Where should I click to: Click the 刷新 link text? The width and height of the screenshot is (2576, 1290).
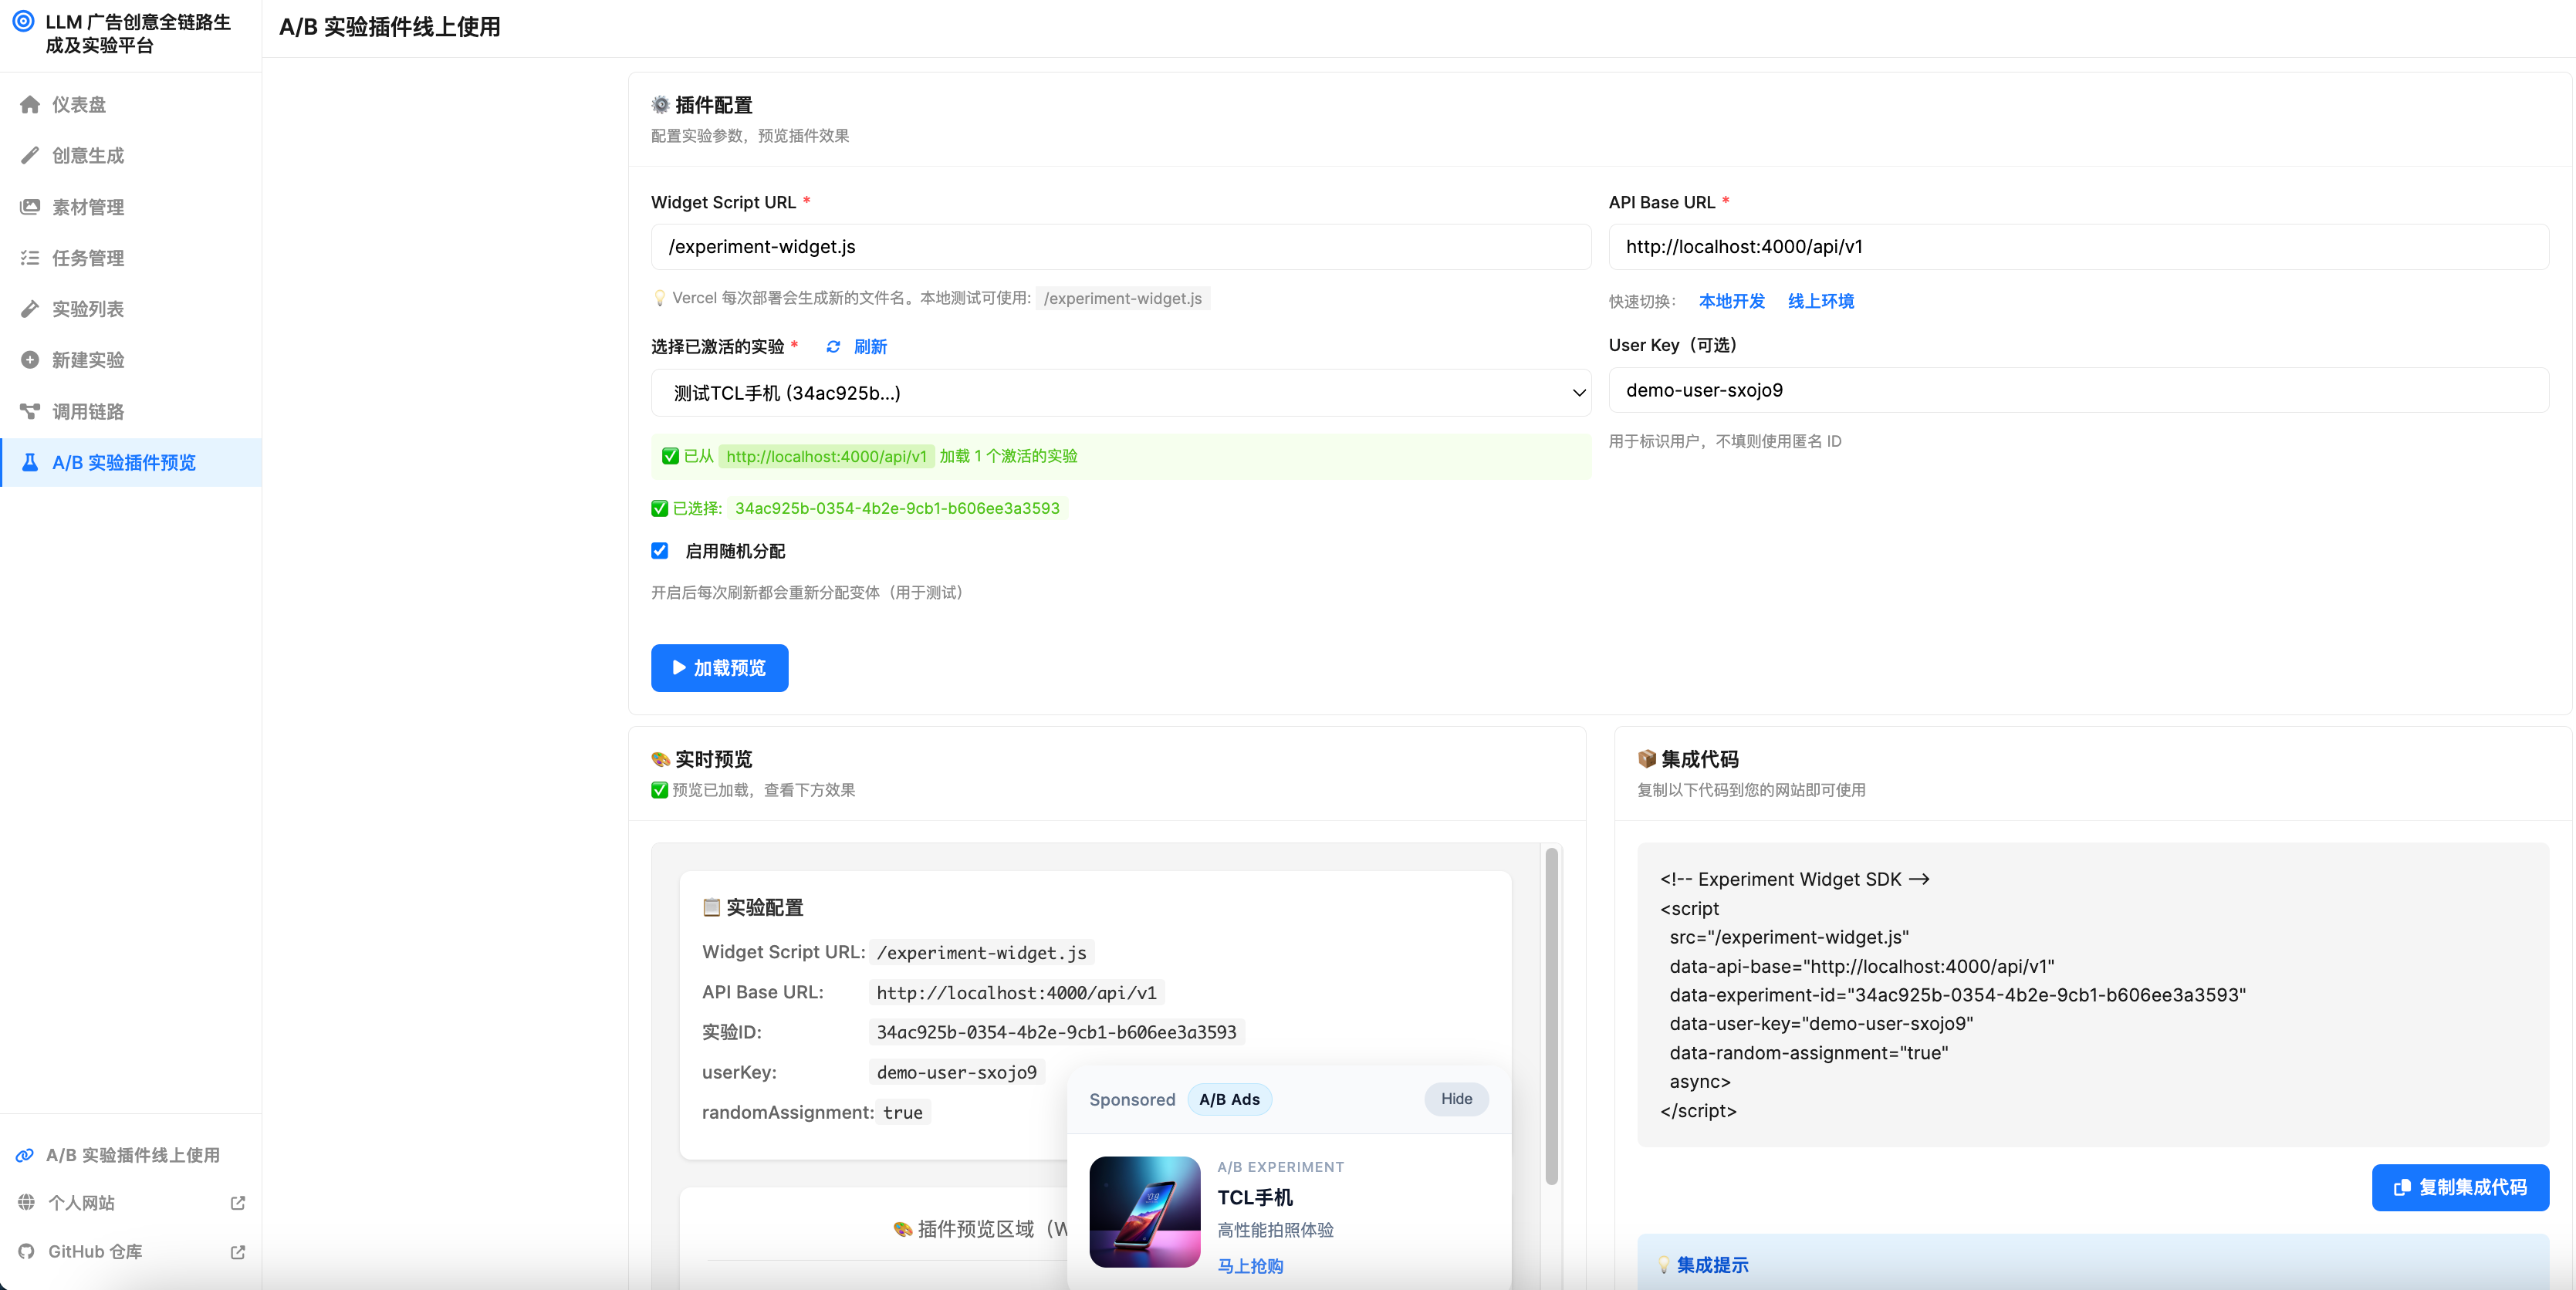[x=870, y=347]
